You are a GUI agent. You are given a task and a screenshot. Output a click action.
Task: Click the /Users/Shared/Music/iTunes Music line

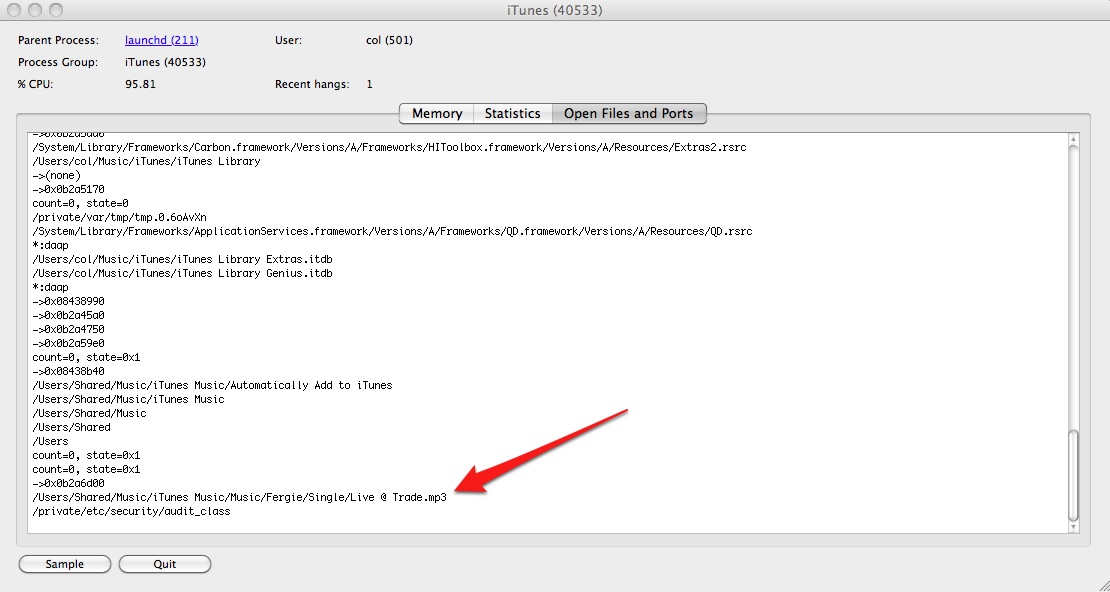[x=128, y=399]
